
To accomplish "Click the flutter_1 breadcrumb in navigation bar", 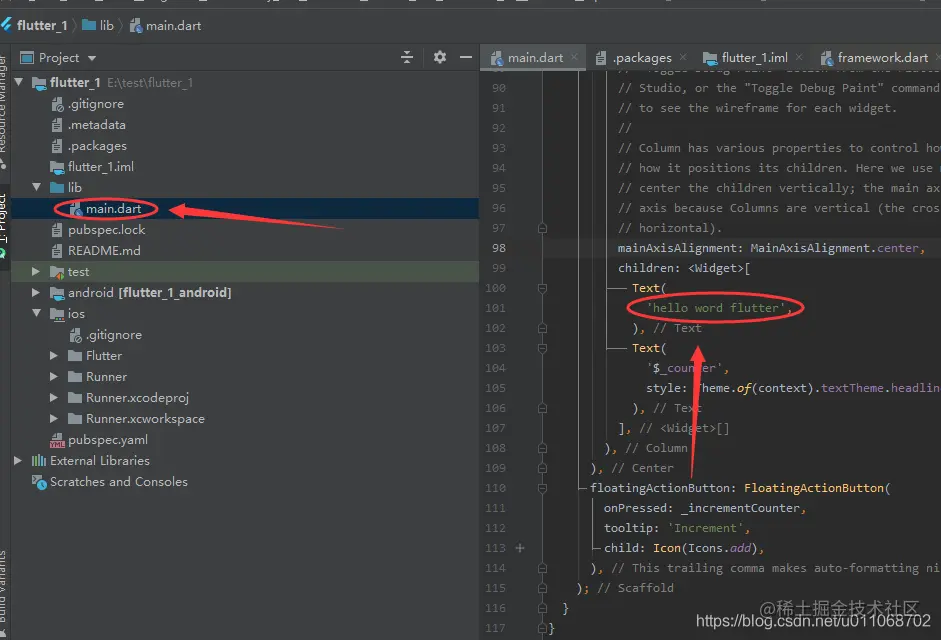I will 41,25.
